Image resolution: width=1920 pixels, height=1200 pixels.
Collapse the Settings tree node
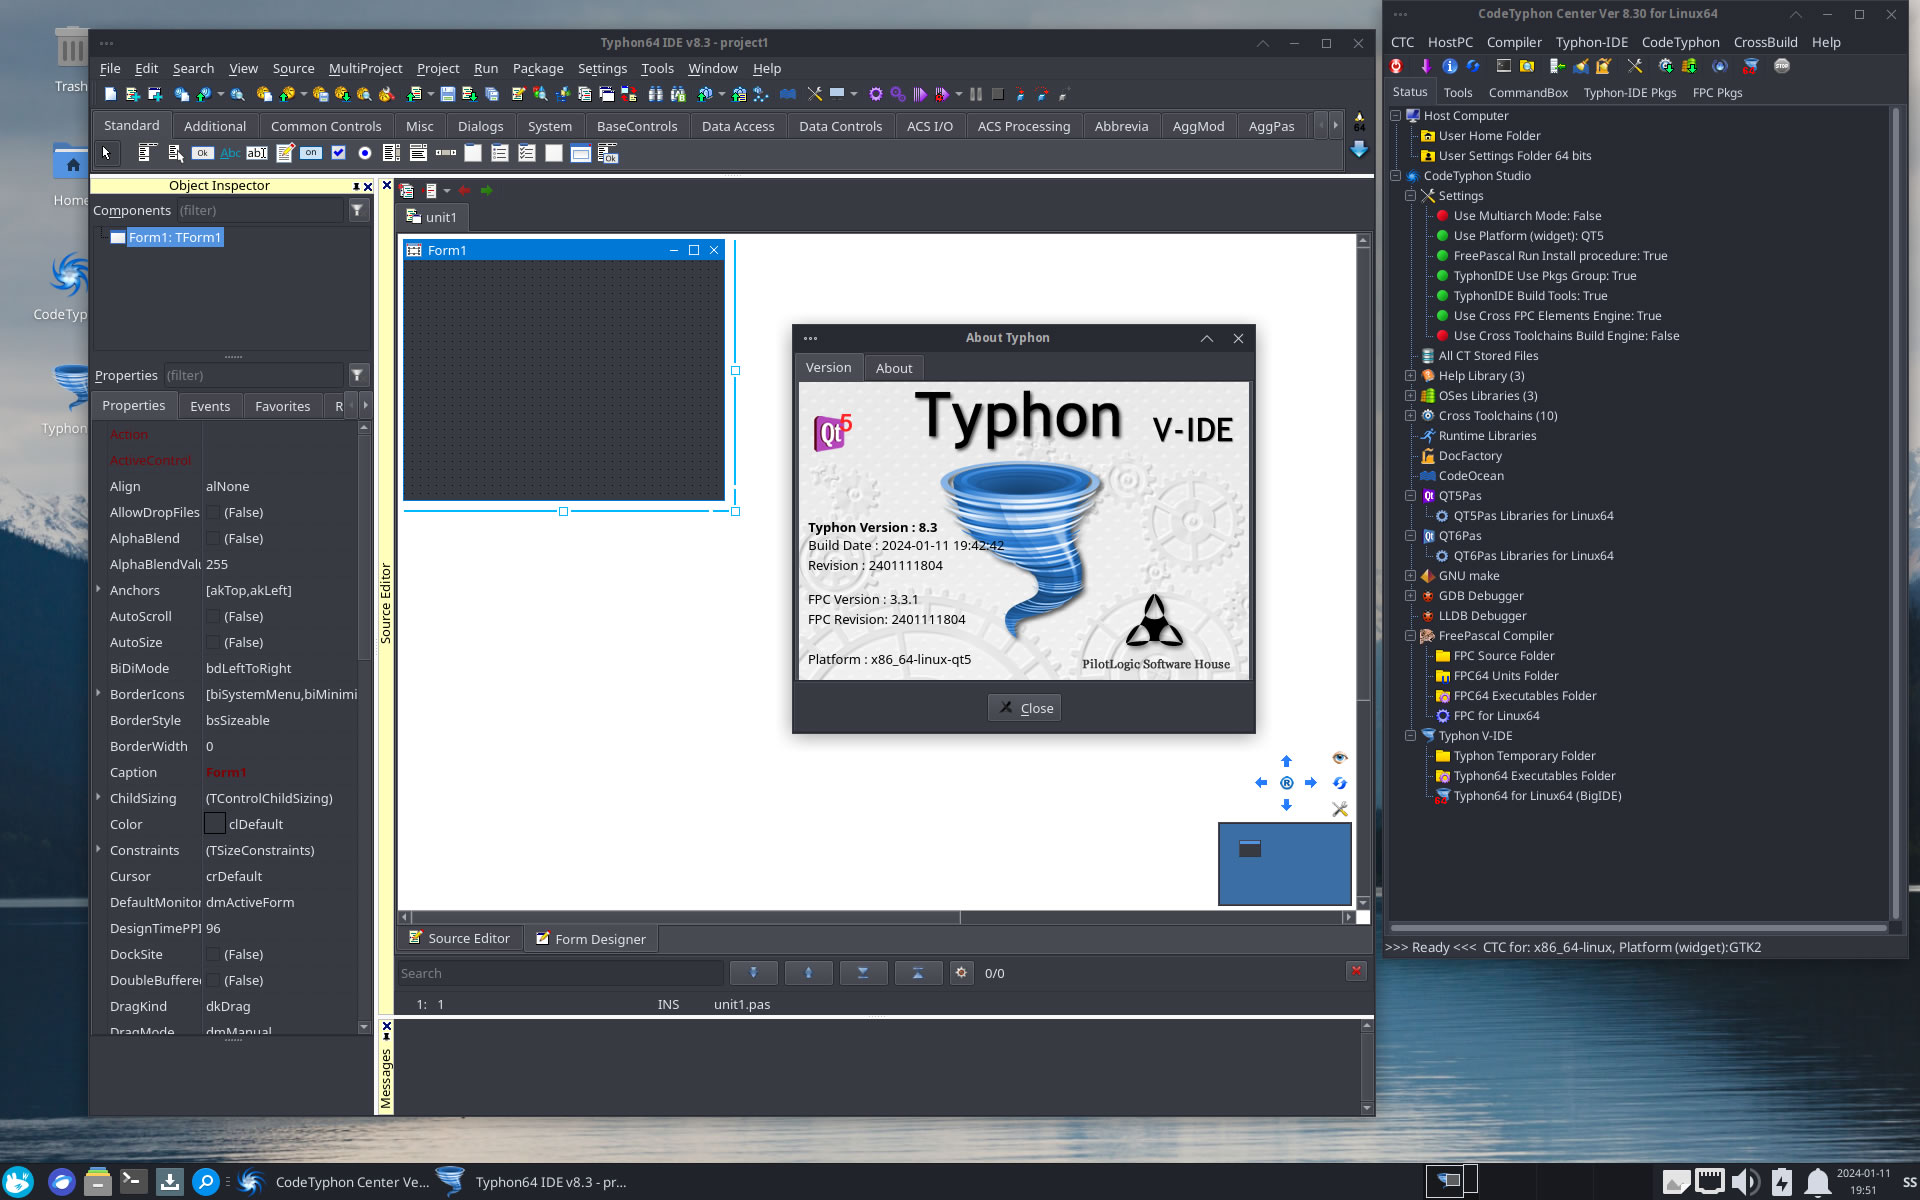[1410, 196]
